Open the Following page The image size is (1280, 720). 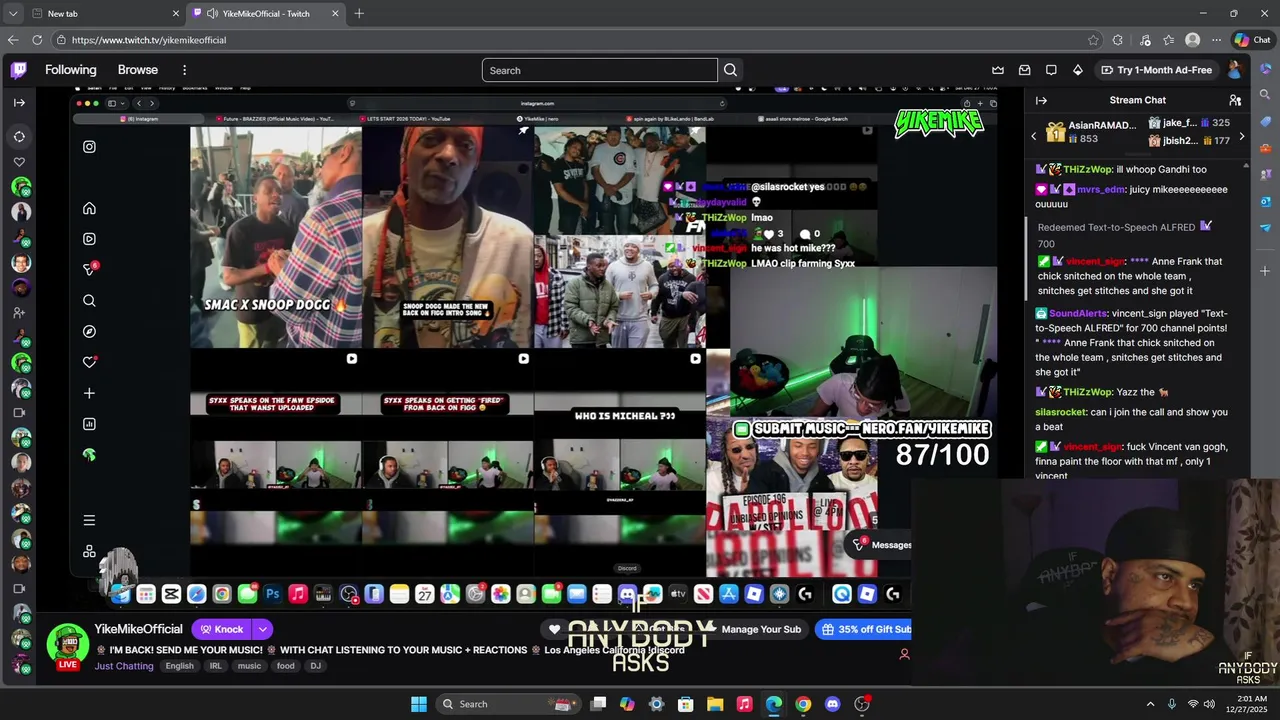click(x=71, y=70)
